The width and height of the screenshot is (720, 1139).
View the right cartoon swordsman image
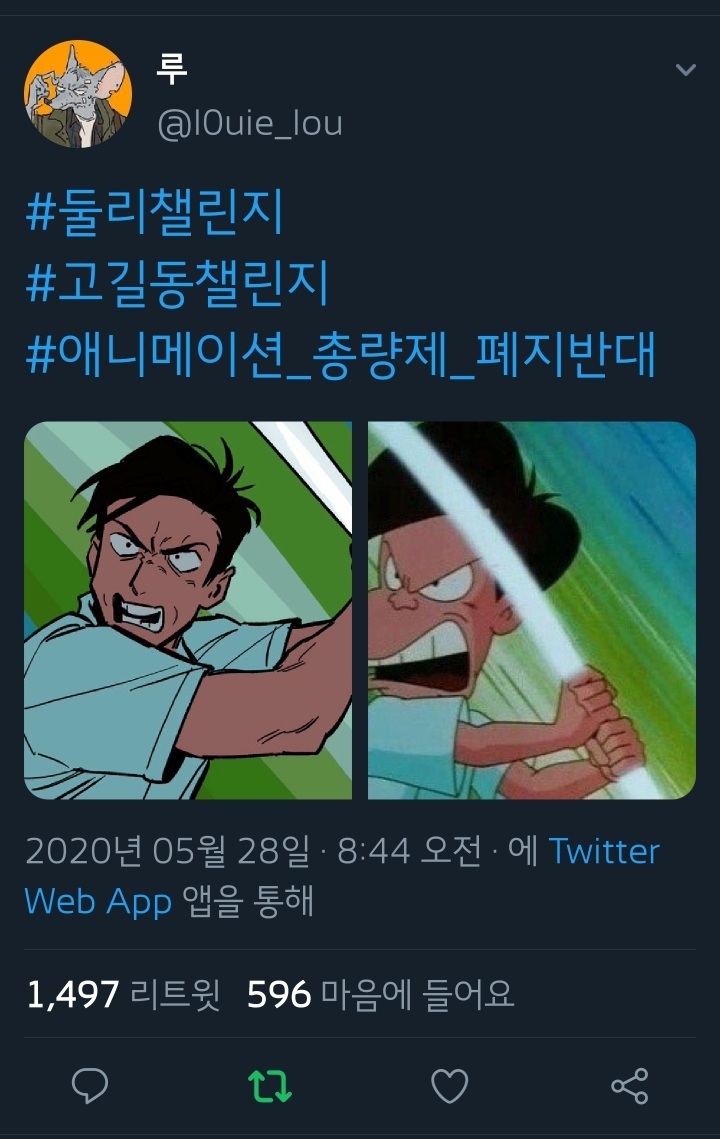[x=532, y=610]
